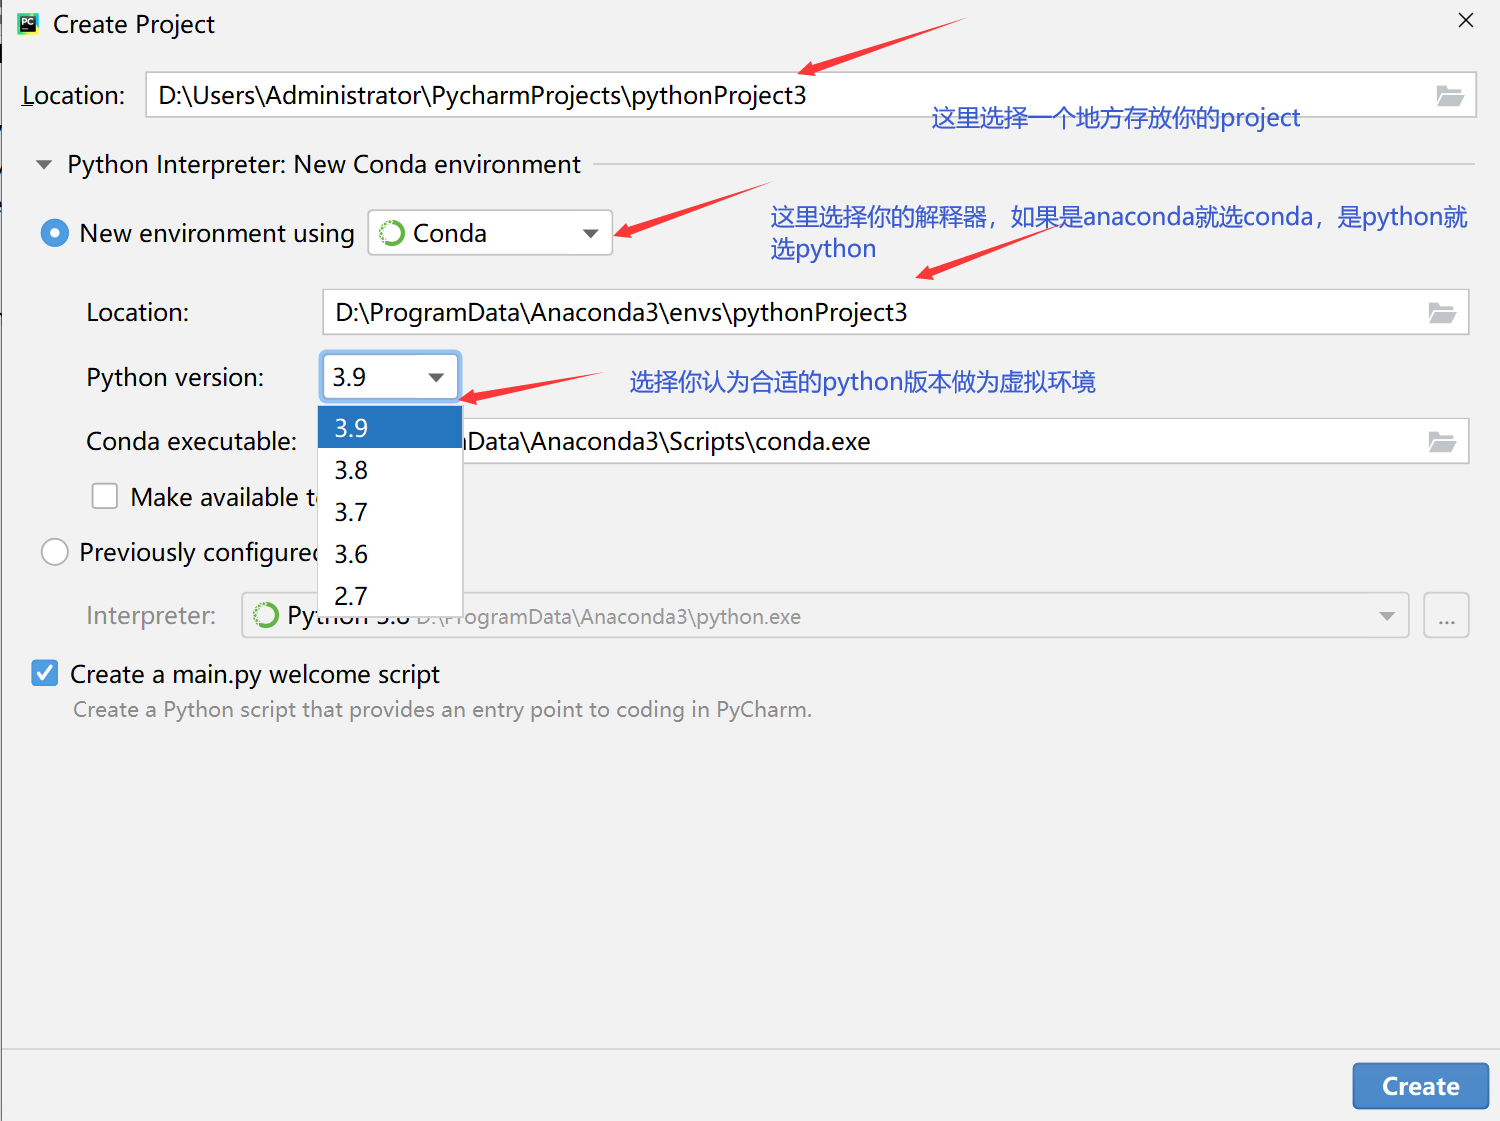Collapse Python Interpreter section triangle
The height and width of the screenshot is (1121, 1500).
[x=44, y=165]
